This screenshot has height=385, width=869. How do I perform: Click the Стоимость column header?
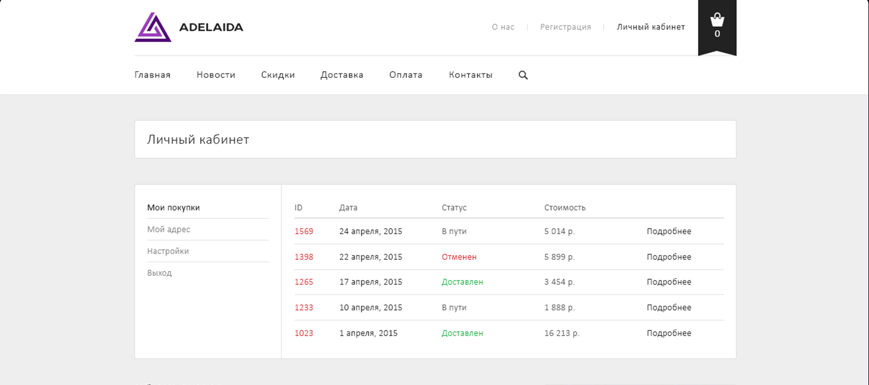click(x=565, y=208)
